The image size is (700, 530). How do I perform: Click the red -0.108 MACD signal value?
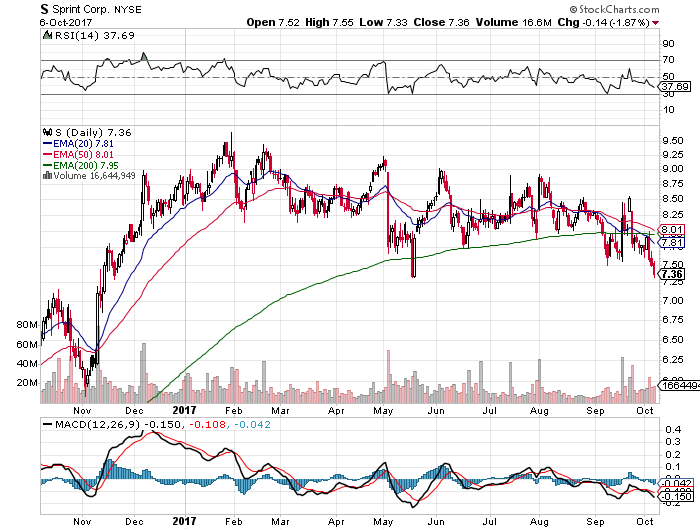pos(208,425)
